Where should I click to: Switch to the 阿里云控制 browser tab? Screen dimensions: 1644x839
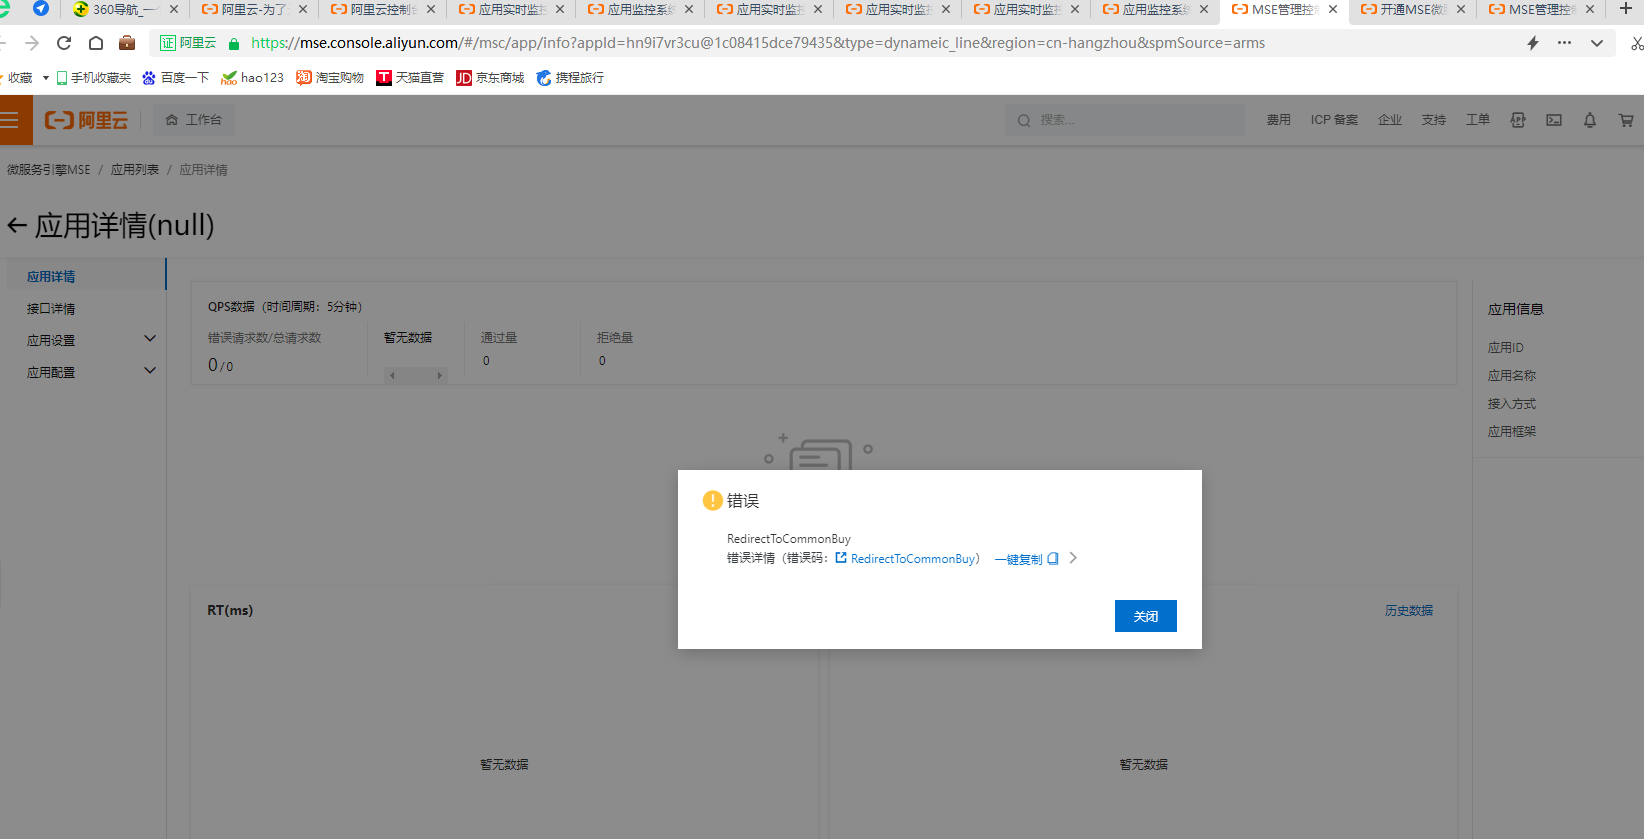(382, 10)
